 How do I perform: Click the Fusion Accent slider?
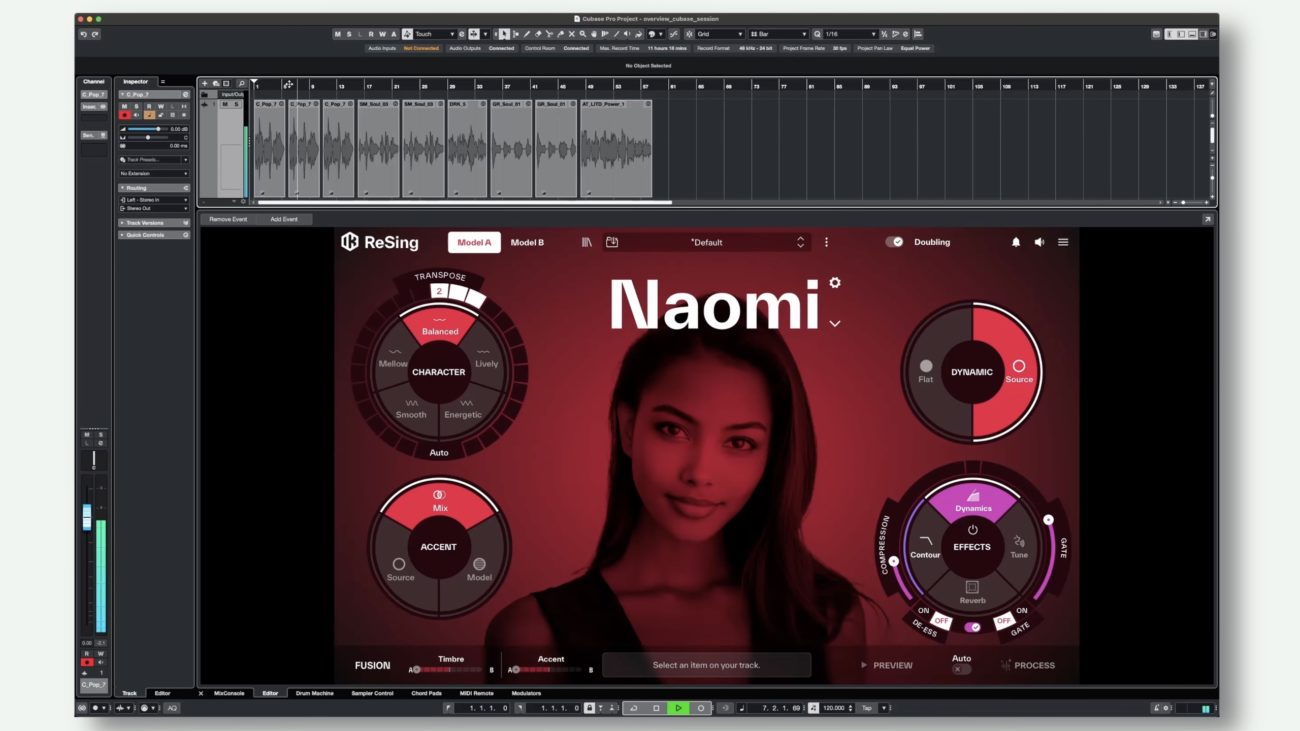(549, 670)
